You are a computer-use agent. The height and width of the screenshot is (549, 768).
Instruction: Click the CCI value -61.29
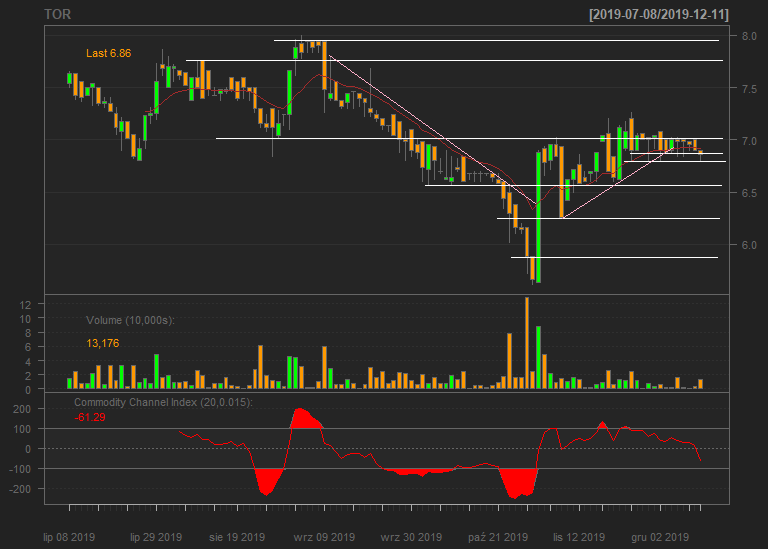[x=90, y=417]
